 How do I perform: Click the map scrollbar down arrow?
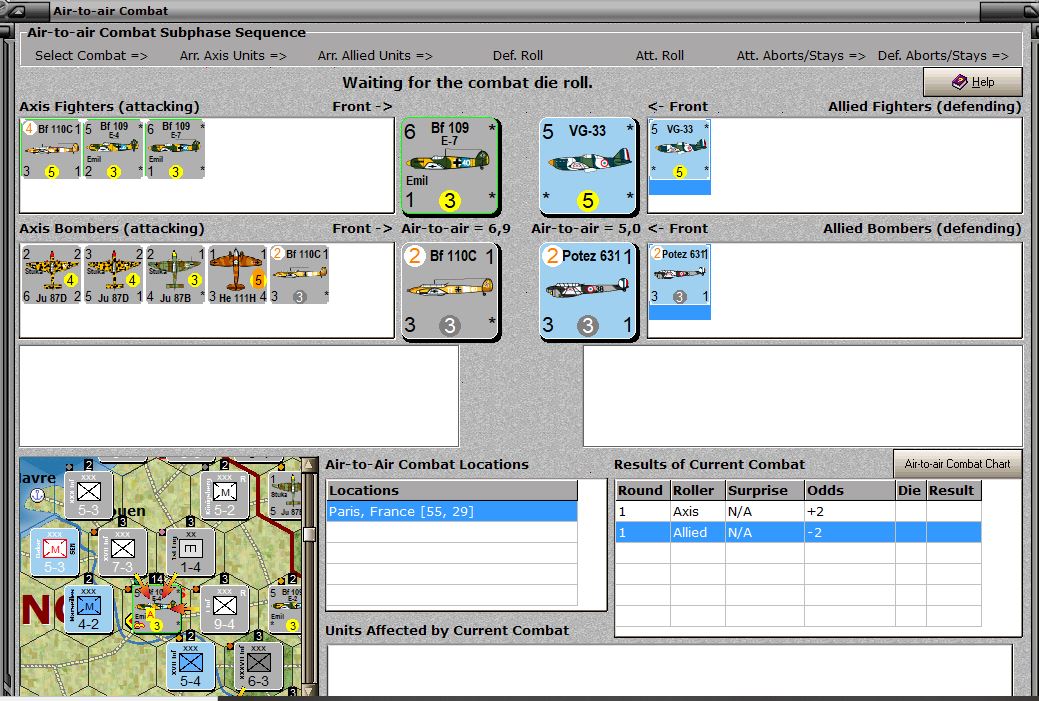(x=309, y=690)
